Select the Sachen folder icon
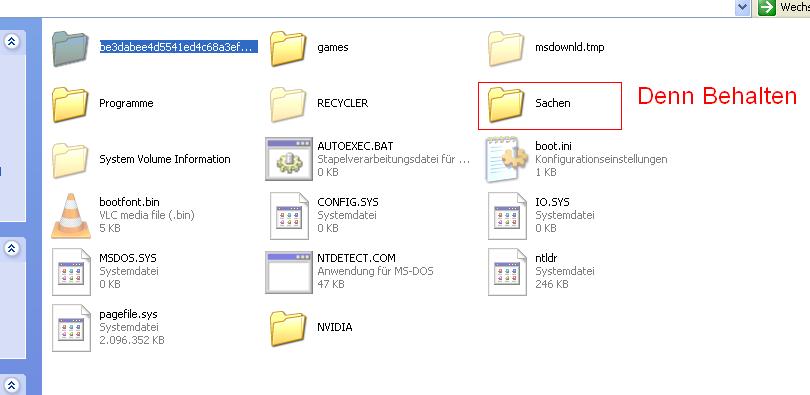This screenshot has height=395, width=810. coord(506,104)
